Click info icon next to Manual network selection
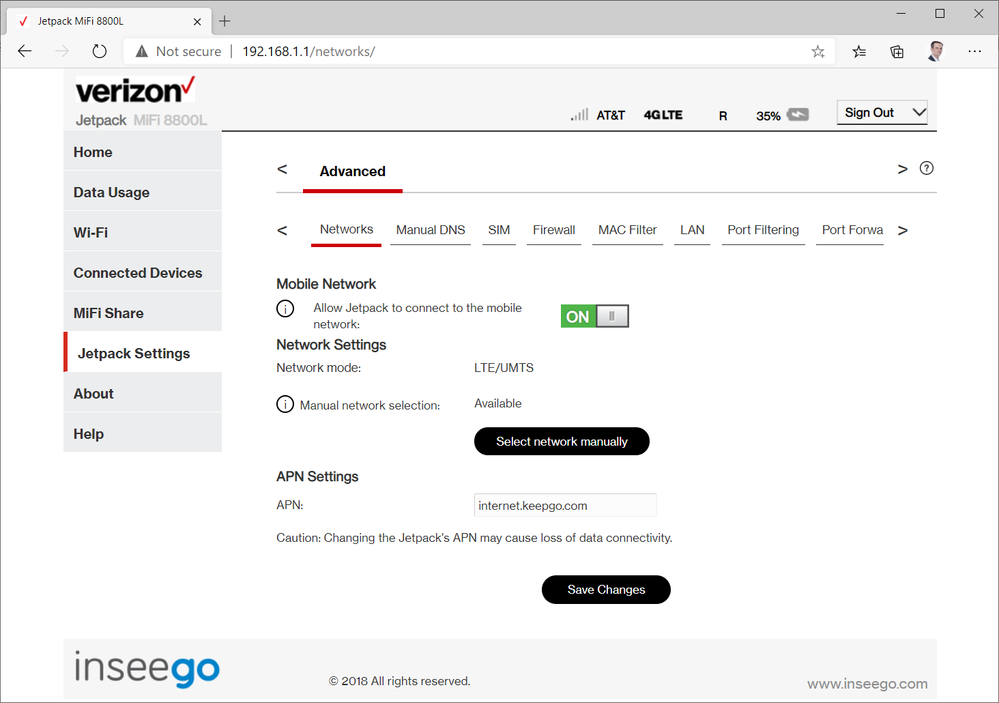999x703 pixels. (285, 405)
